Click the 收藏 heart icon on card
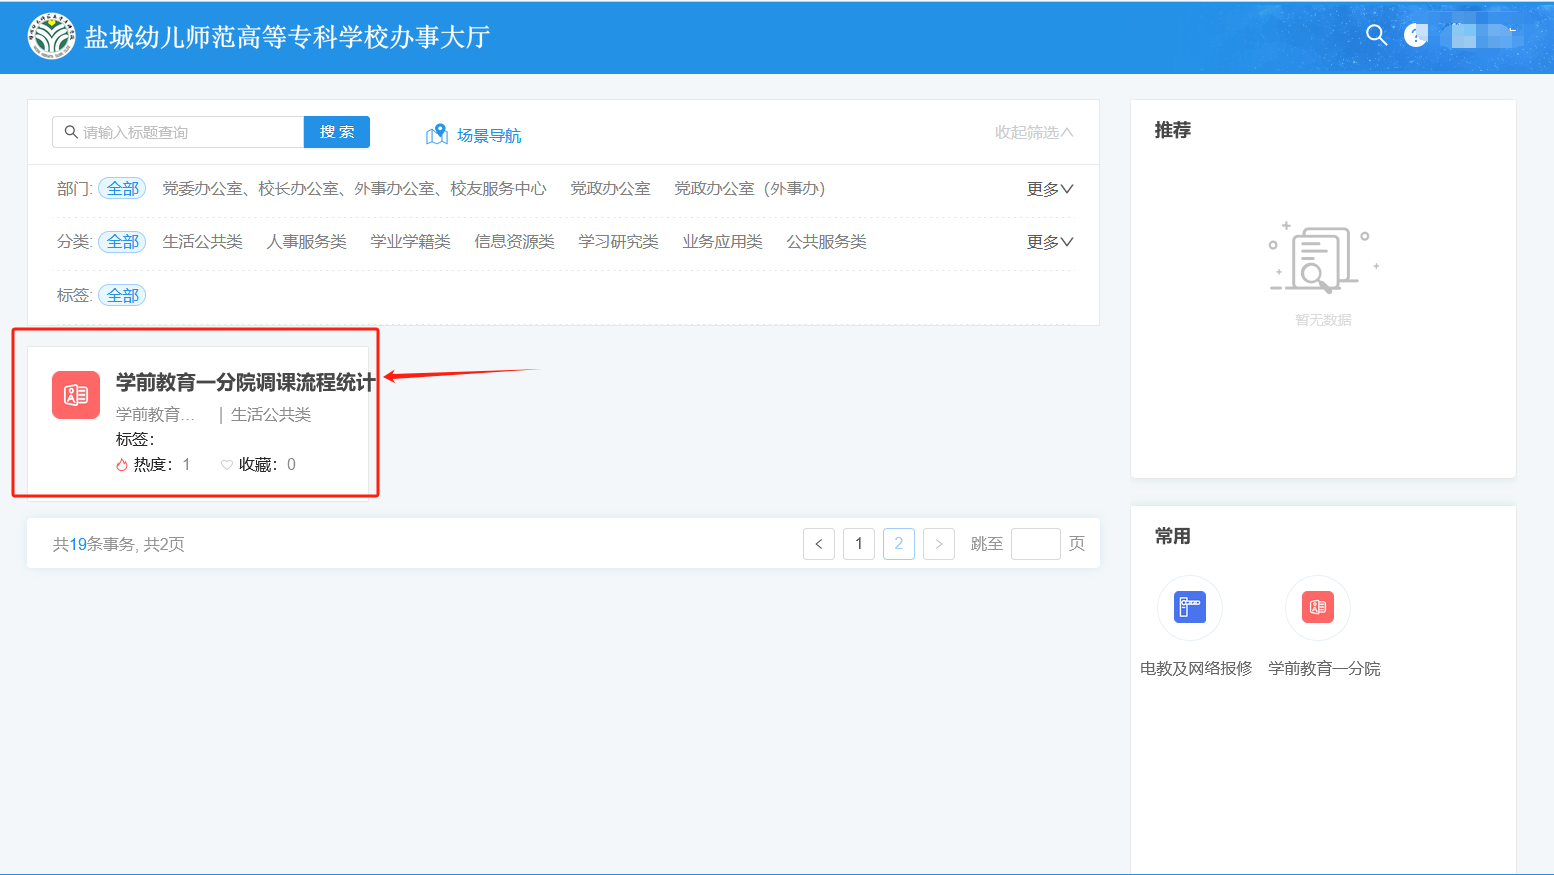This screenshot has height=875, width=1554. coord(227,465)
